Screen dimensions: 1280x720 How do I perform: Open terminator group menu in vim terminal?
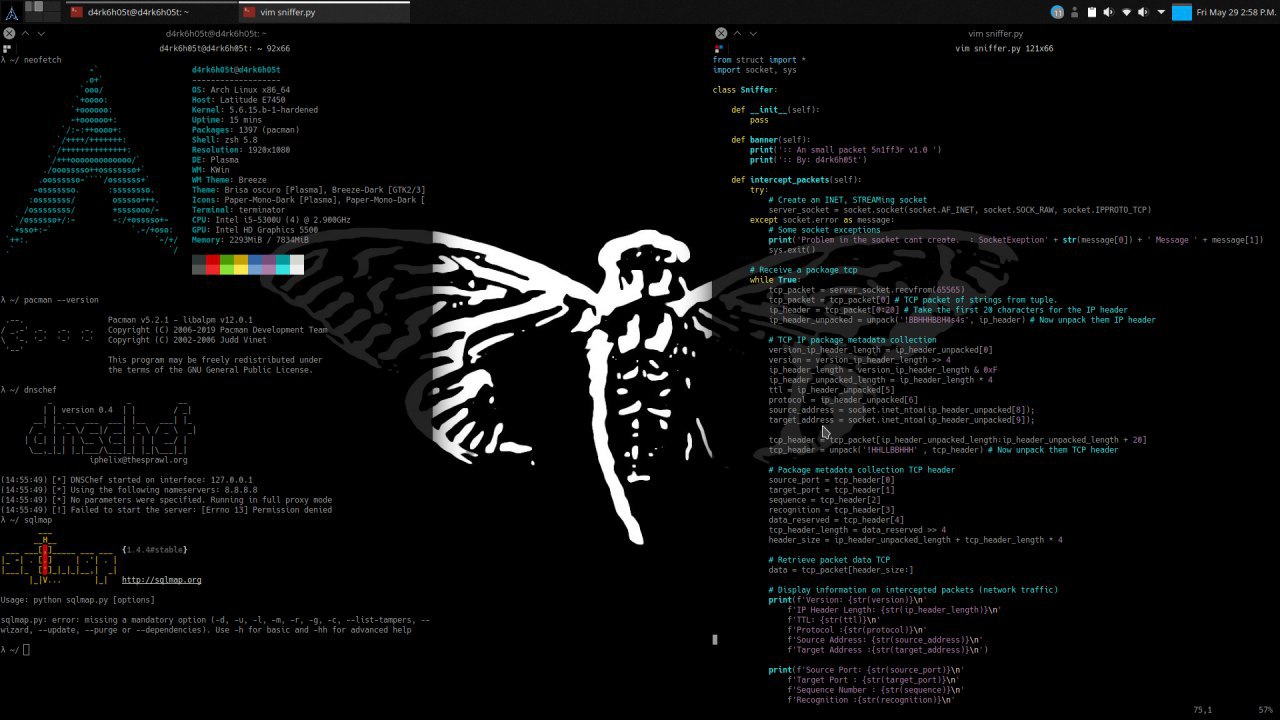point(720,48)
